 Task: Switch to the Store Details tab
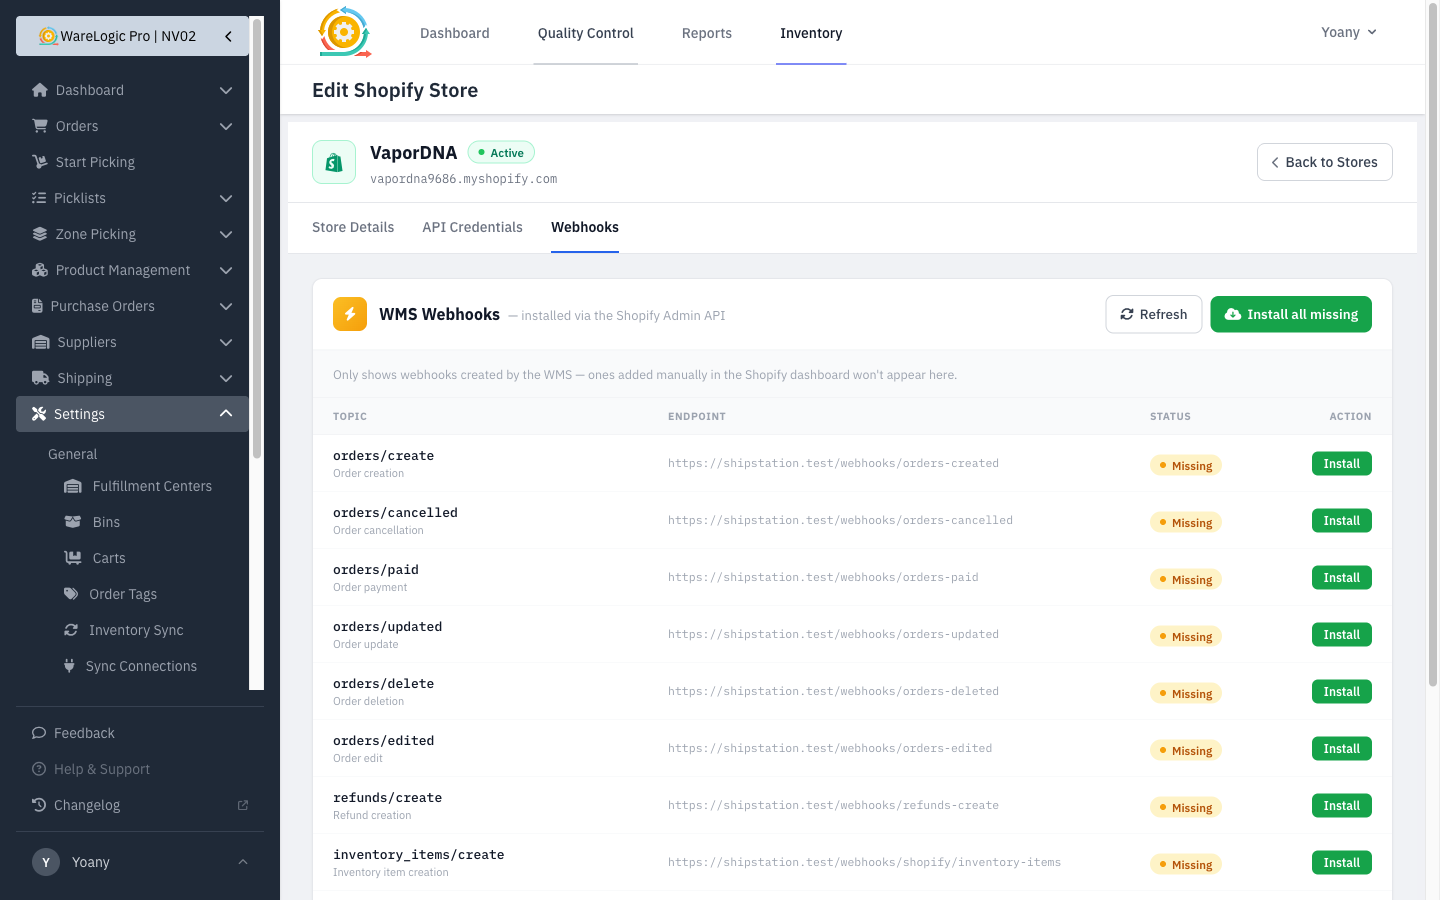[353, 227]
